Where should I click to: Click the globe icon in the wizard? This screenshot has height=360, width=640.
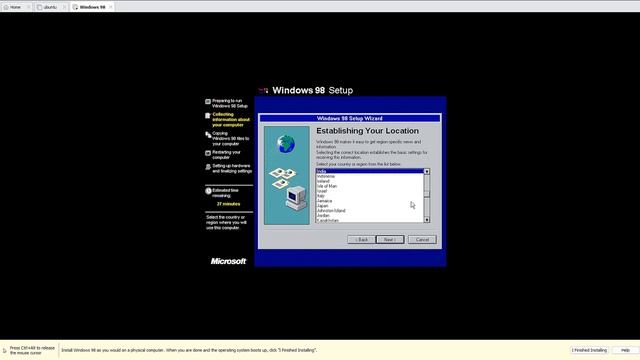286,144
